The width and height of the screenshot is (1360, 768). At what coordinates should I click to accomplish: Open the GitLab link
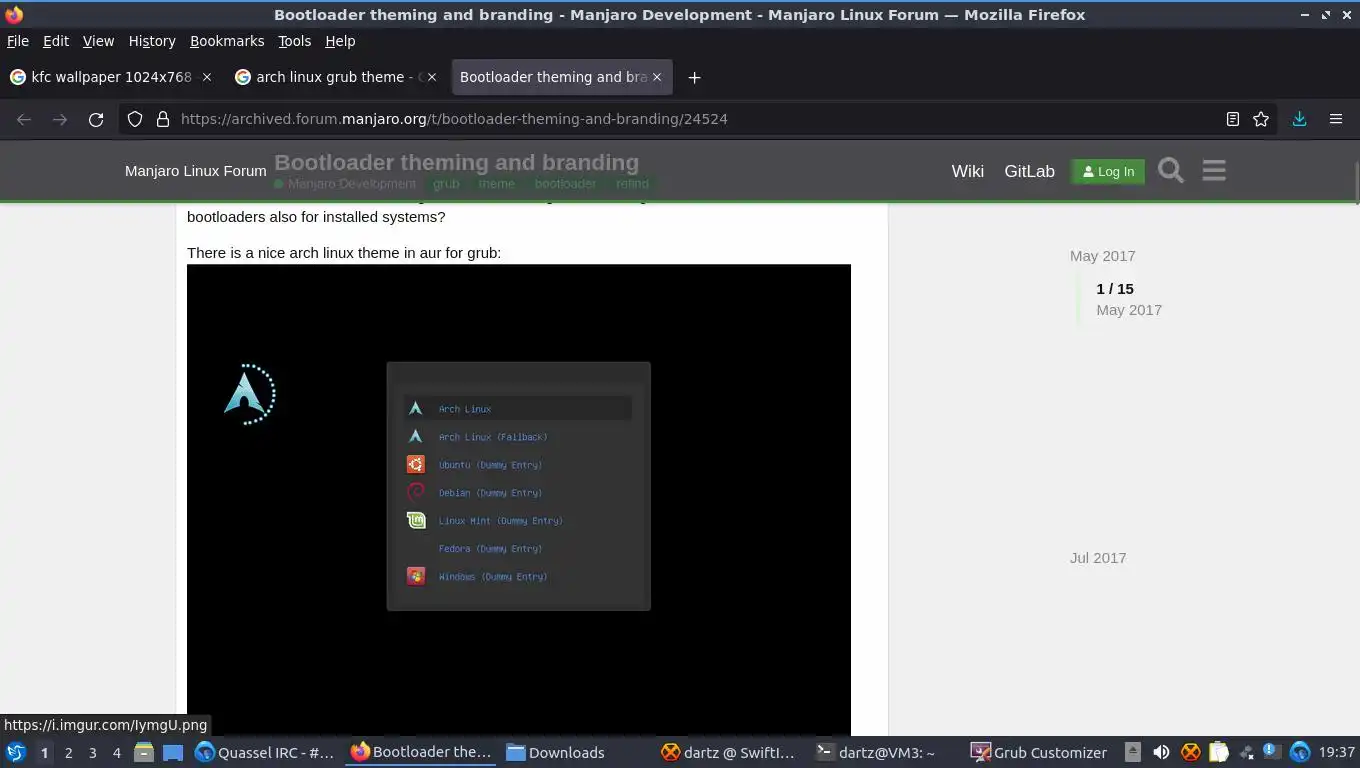(x=1029, y=171)
